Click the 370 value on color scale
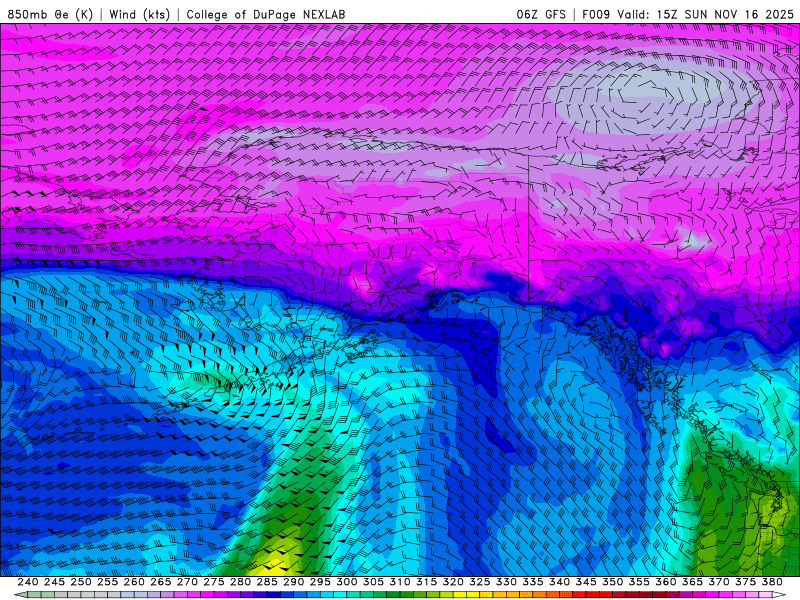 pos(719,582)
